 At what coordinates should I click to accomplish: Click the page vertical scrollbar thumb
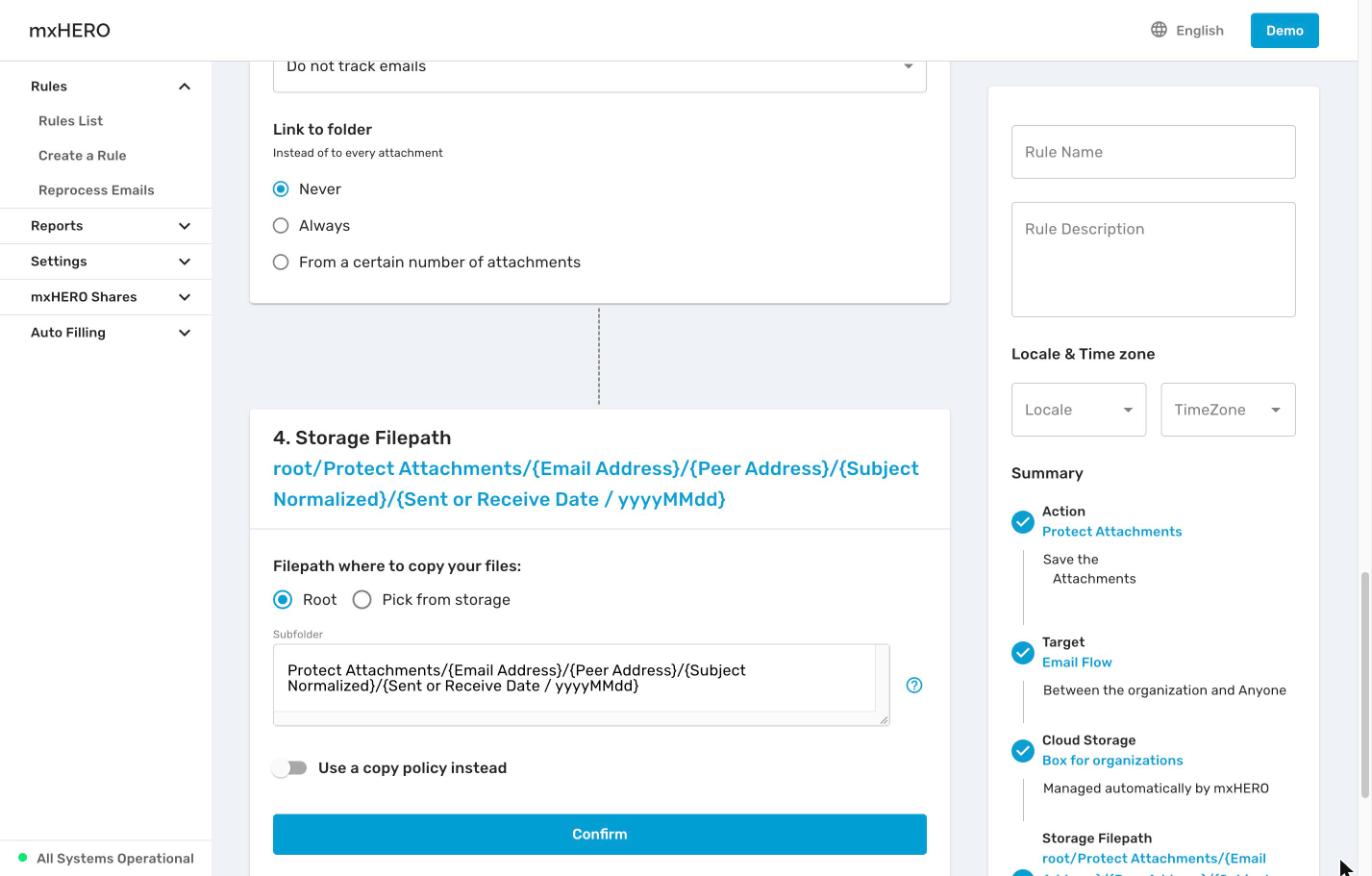point(1364,685)
